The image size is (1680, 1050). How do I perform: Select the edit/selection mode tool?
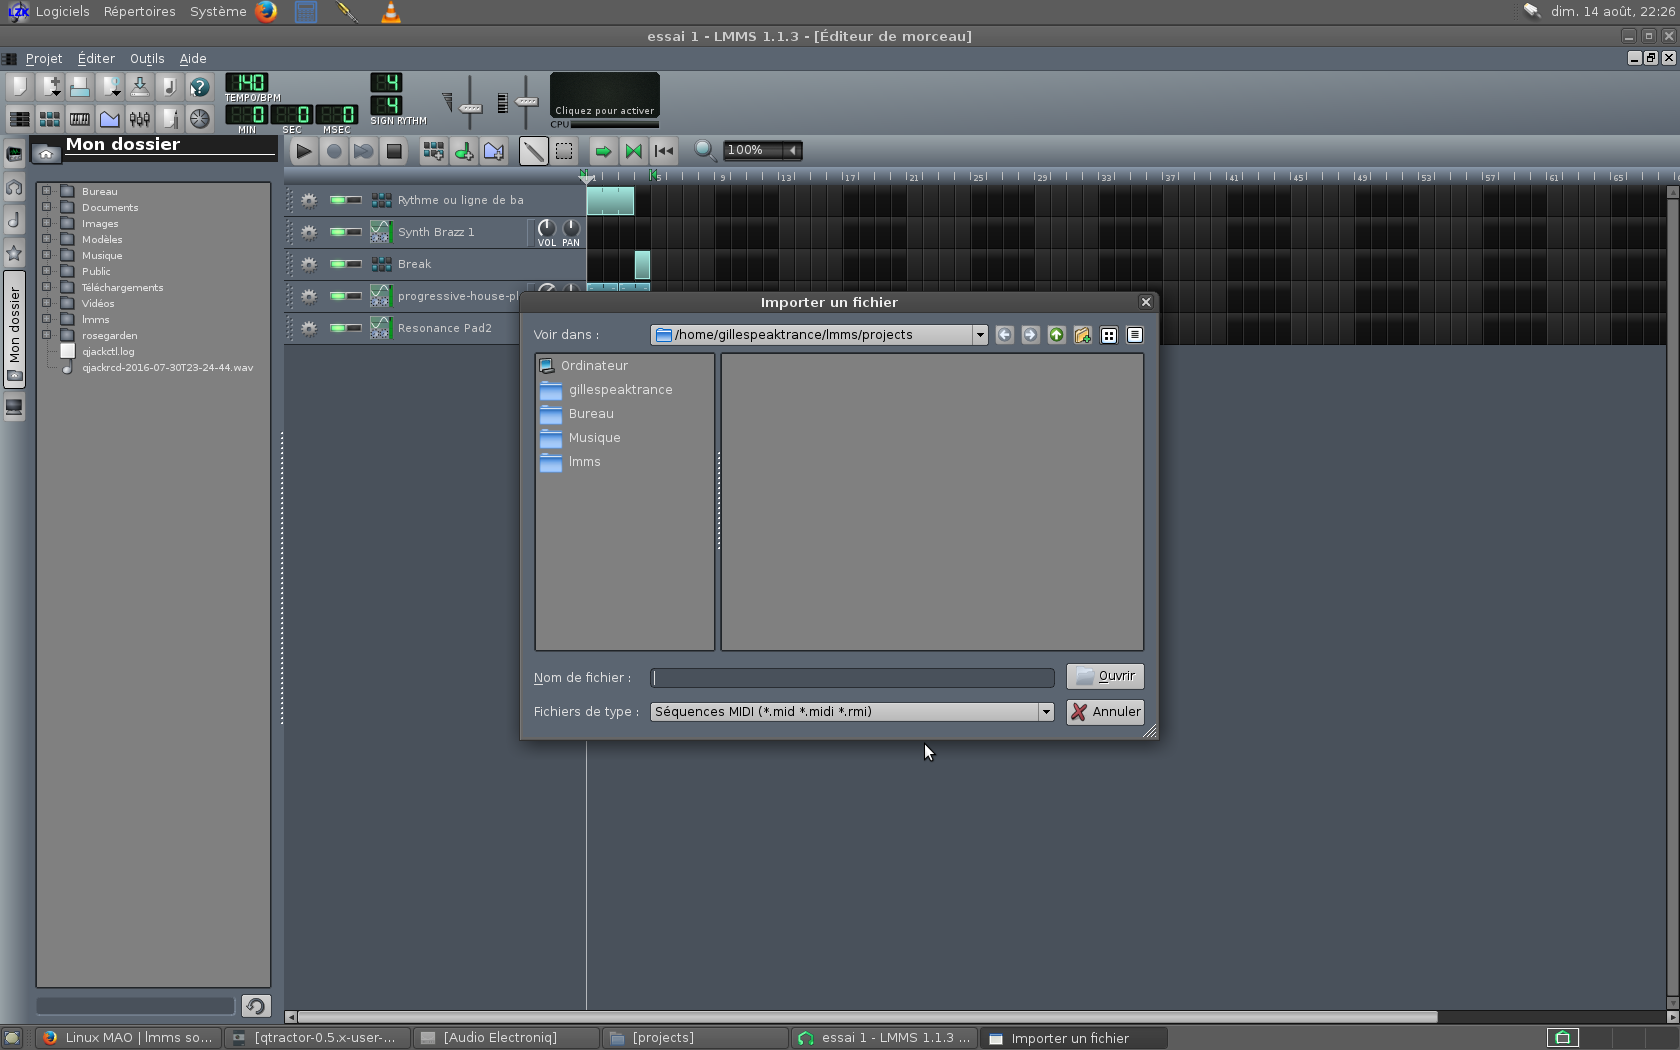click(564, 151)
